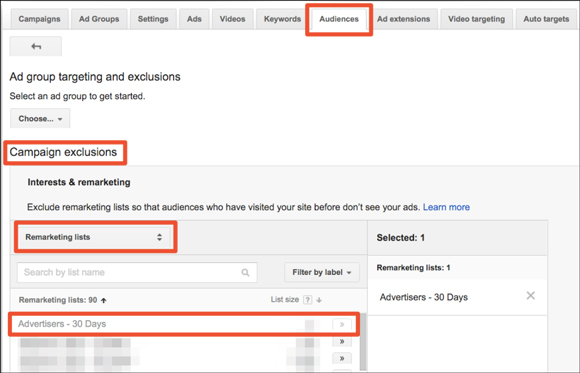Image resolution: width=580 pixels, height=373 pixels.
Task: Open the Choose... ad group dropdown
Action: pos(40,118)
